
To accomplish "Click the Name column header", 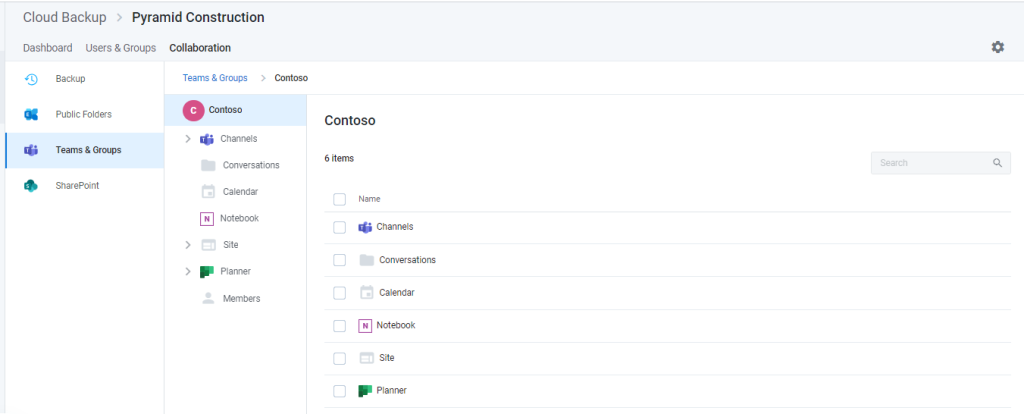I will (x=369, y=199).
